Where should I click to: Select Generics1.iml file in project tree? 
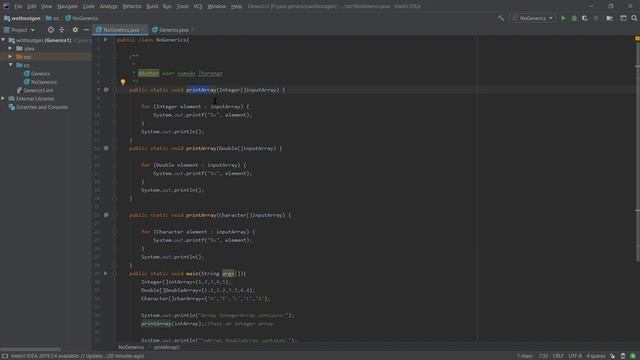point(38,90)
